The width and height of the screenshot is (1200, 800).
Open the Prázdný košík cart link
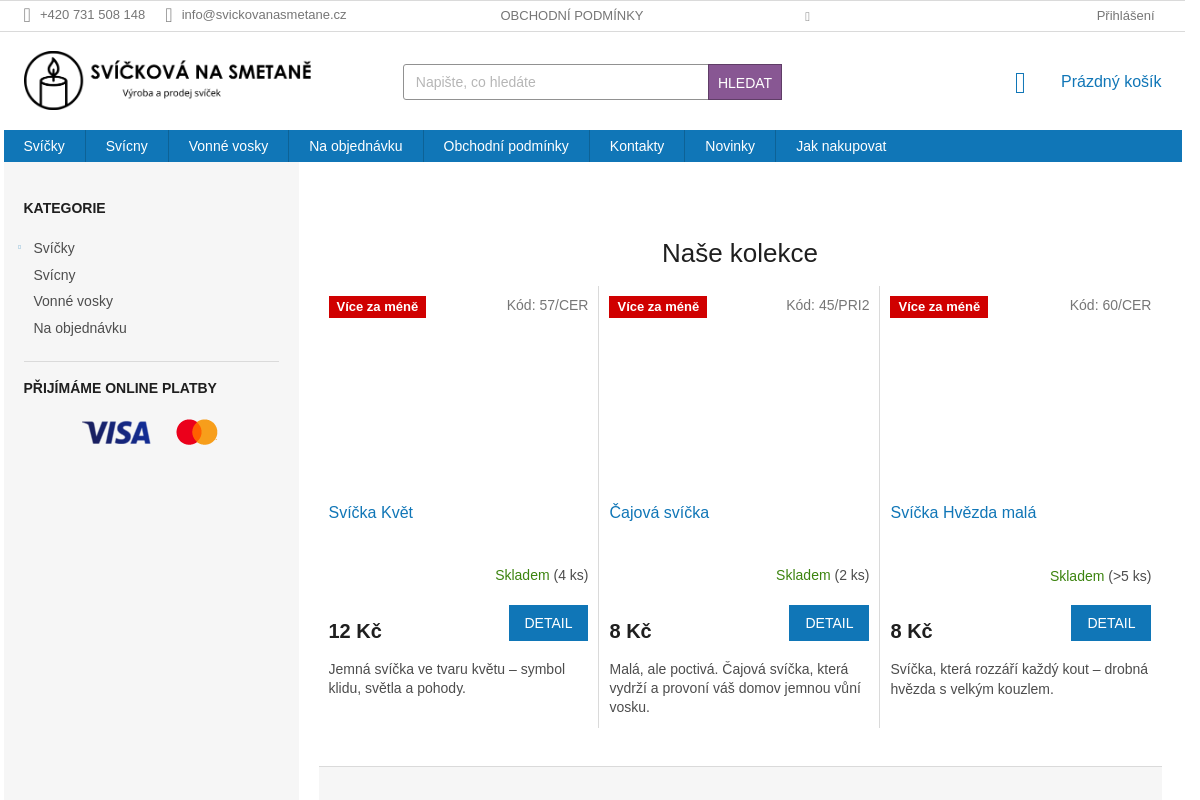click(x=1111, y=82)
